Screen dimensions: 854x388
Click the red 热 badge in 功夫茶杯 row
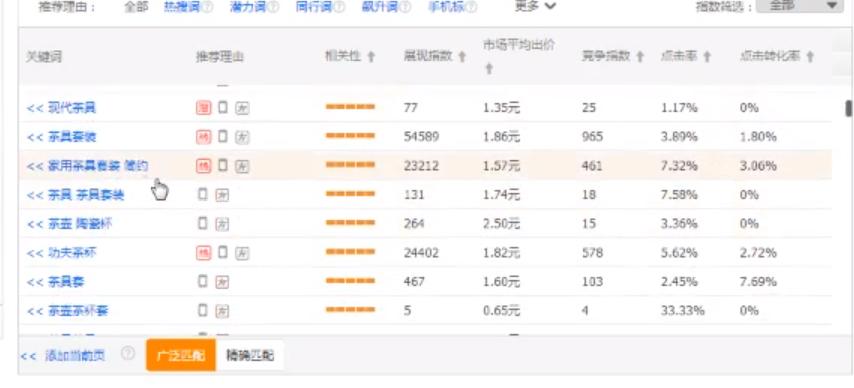pos(204,253)
